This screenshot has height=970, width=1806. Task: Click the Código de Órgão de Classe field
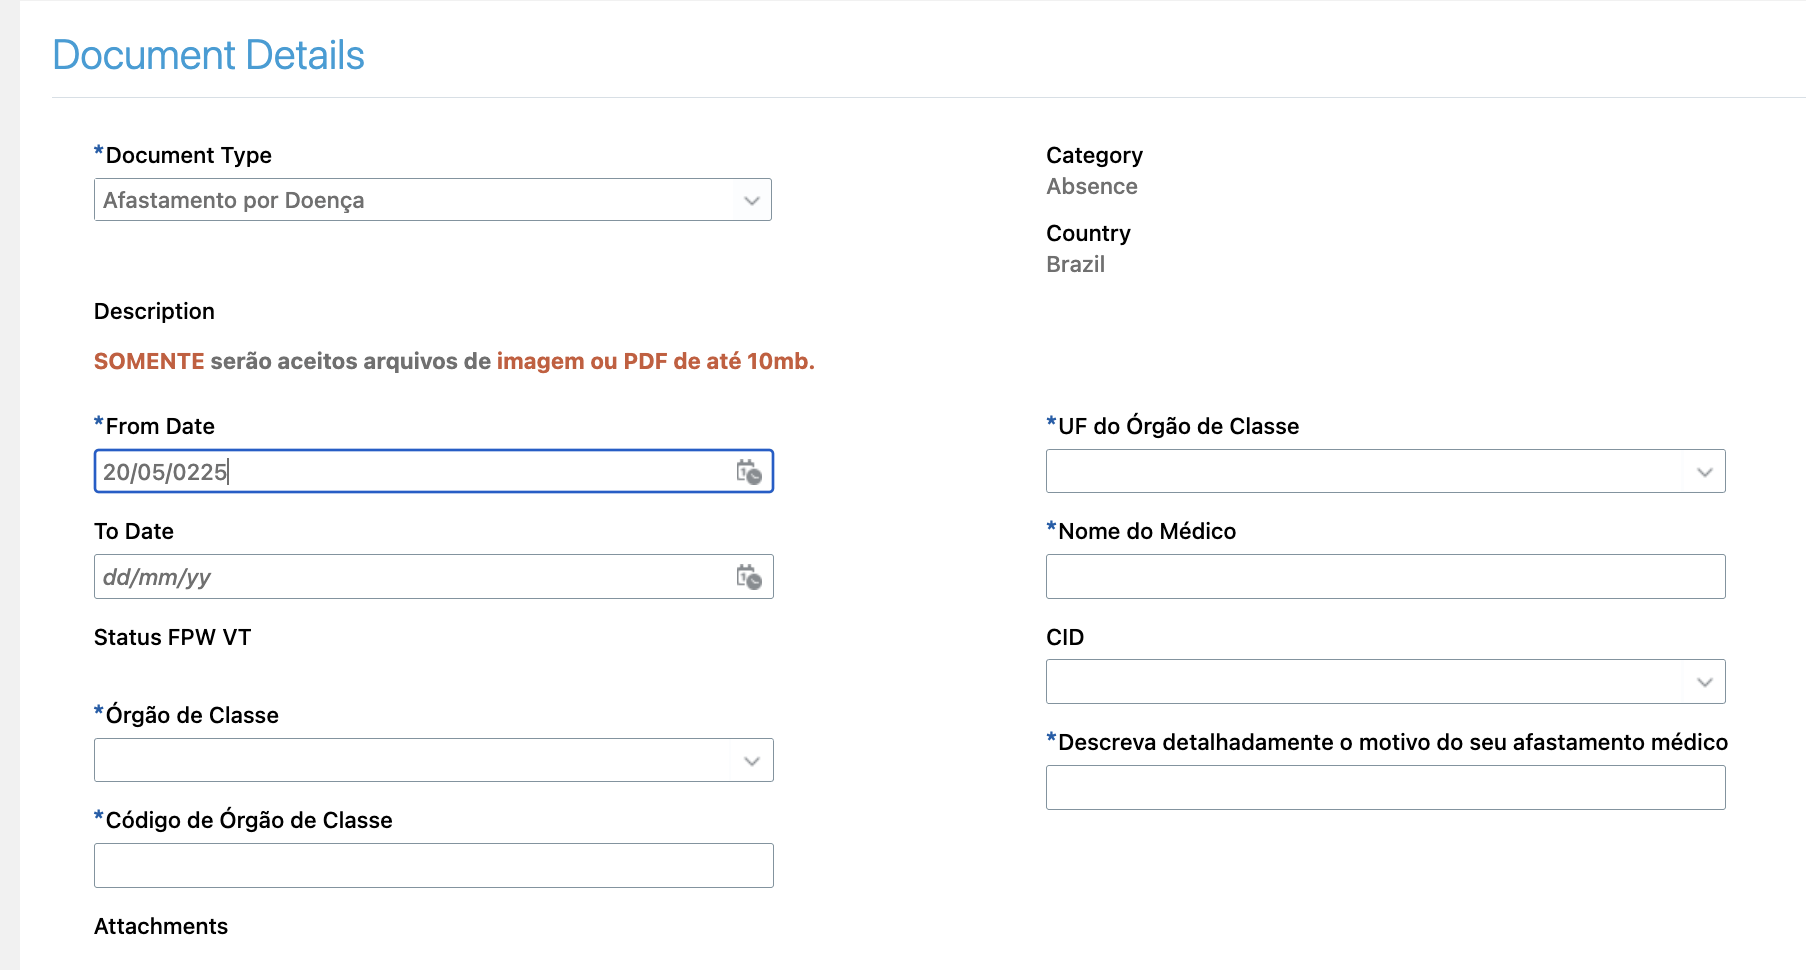coord(434,865)
